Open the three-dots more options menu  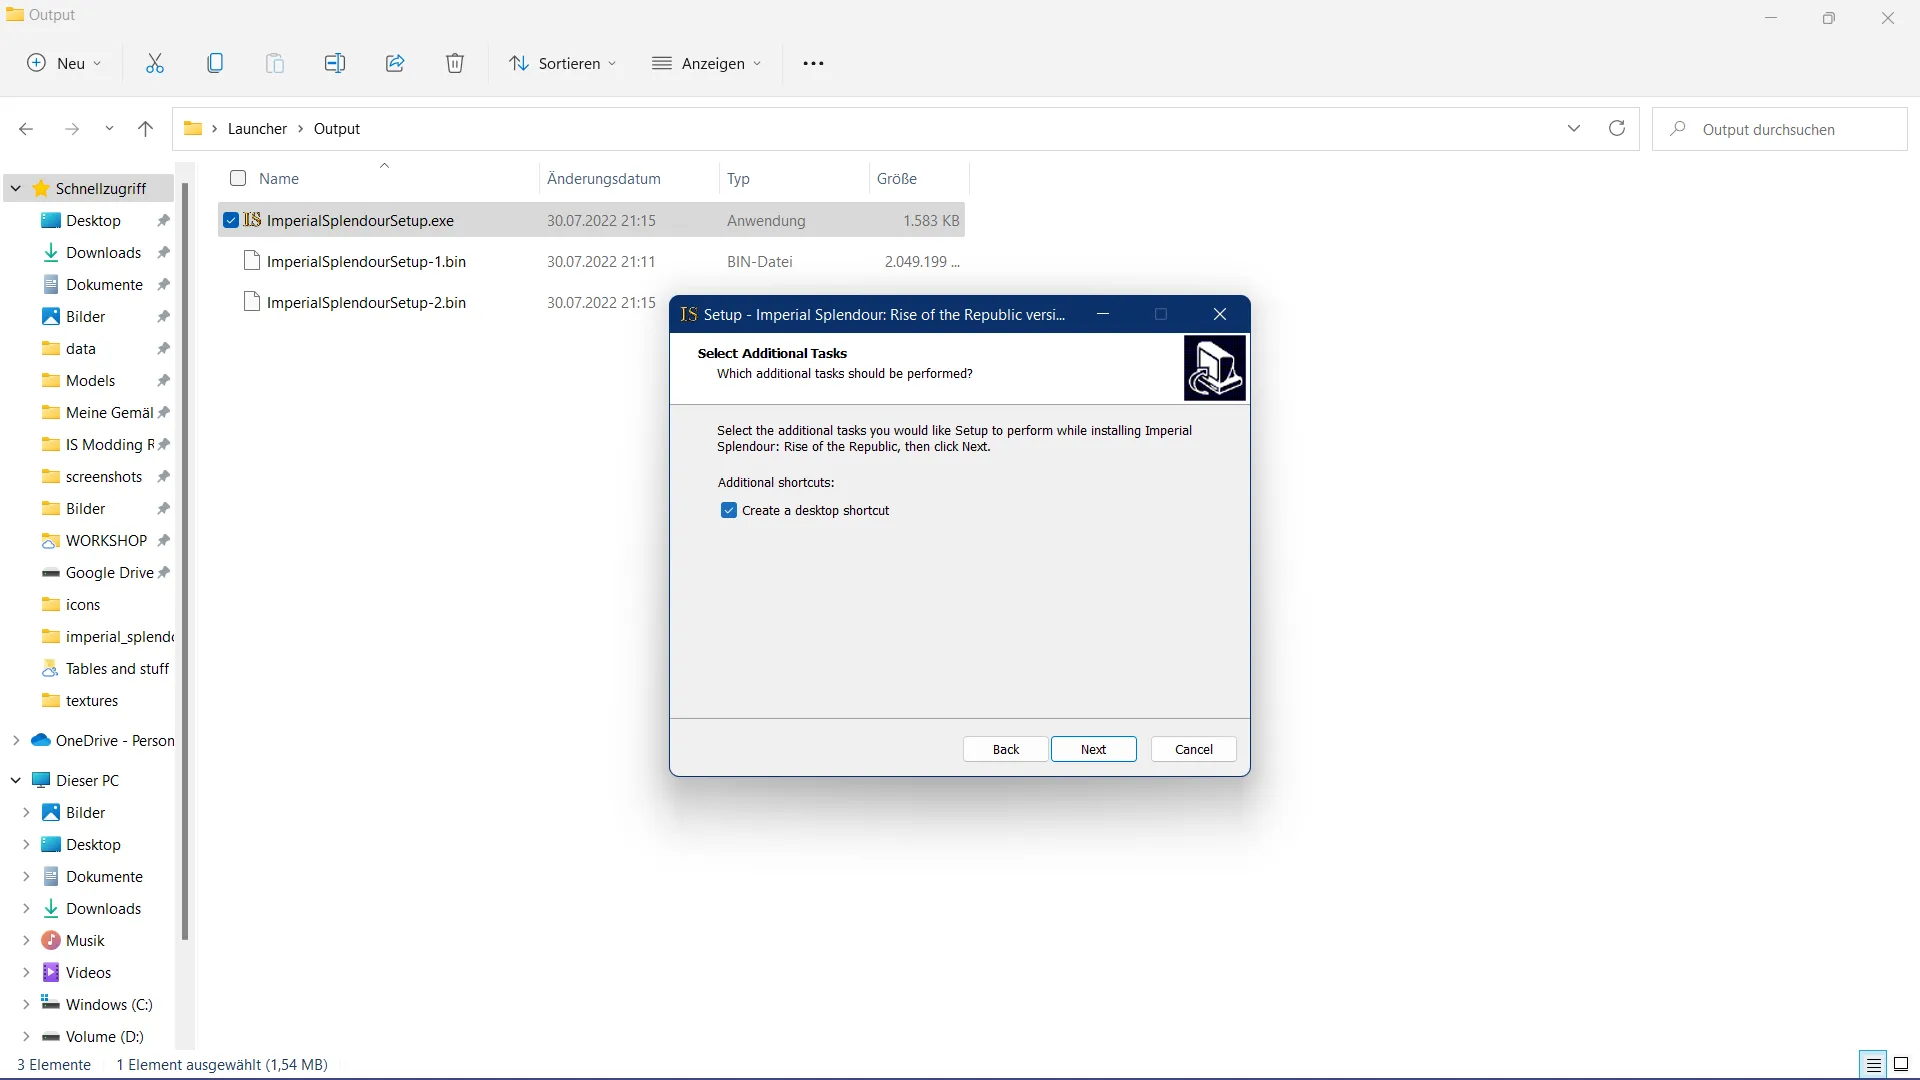pyautogui.click(x=813, y=63)
